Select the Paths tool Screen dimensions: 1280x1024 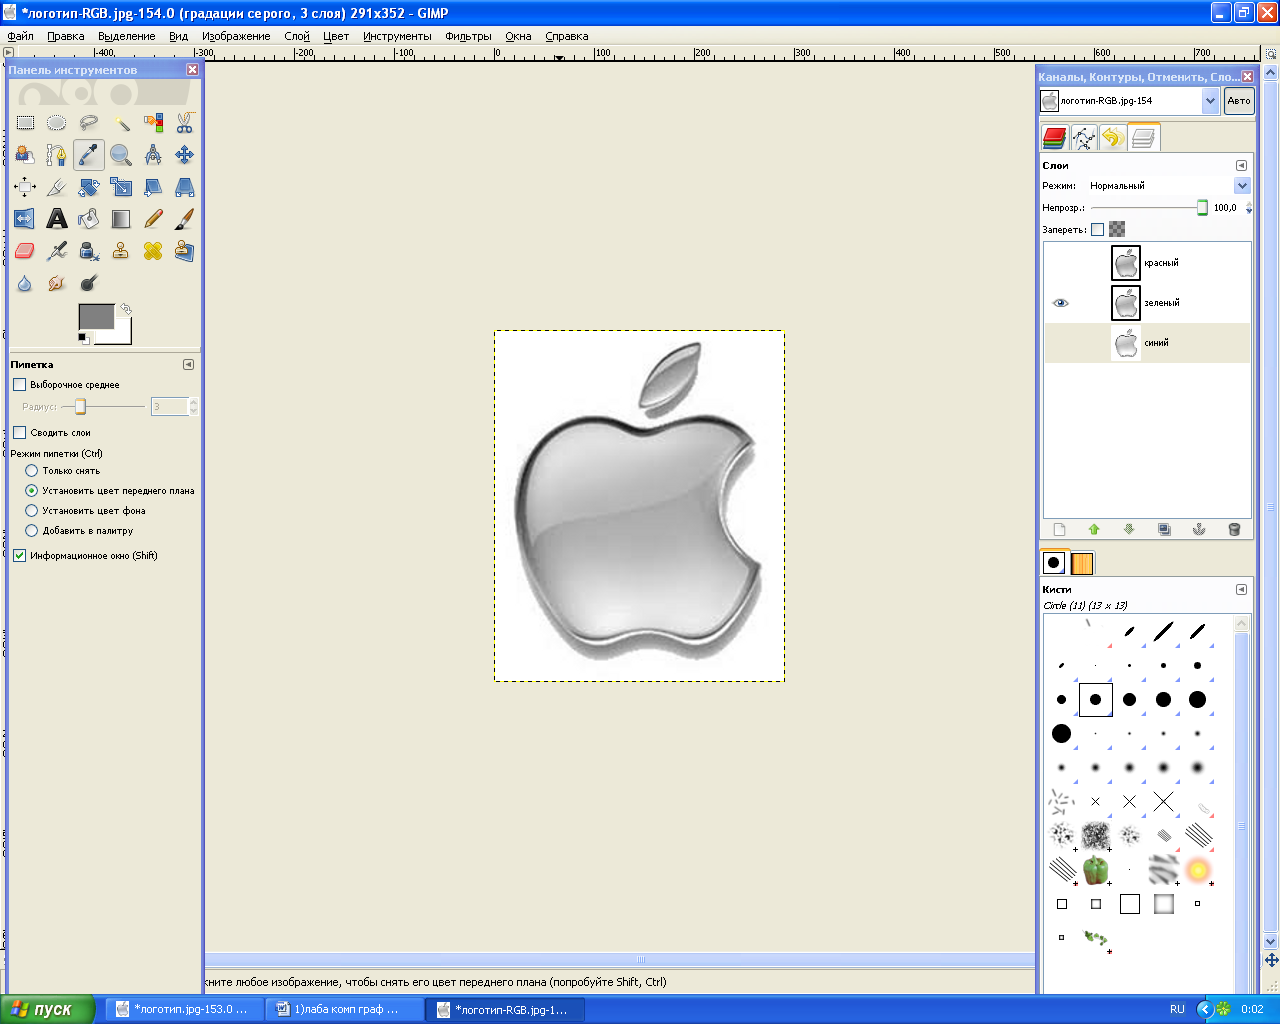(57, 155)
